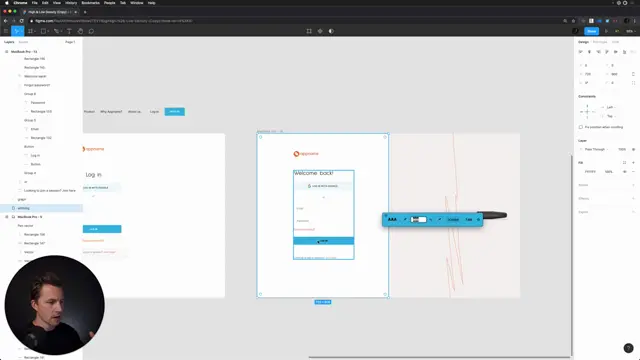Click Log in with Google button in selected frame
Screen dimensions: 640x360
324,186
